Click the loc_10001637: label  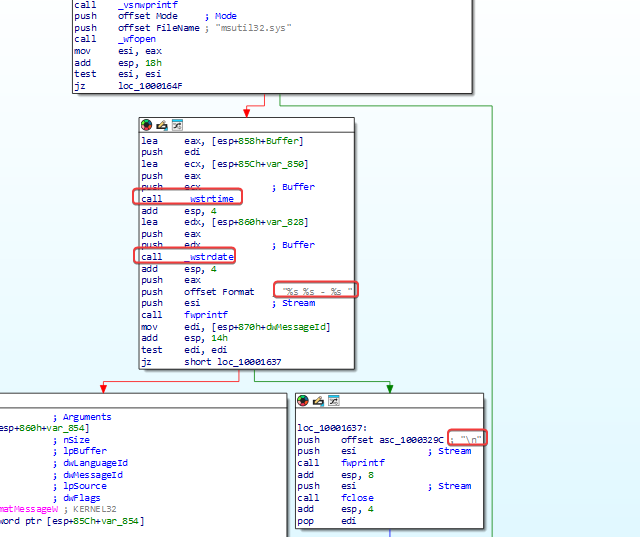tap(332, 428)
